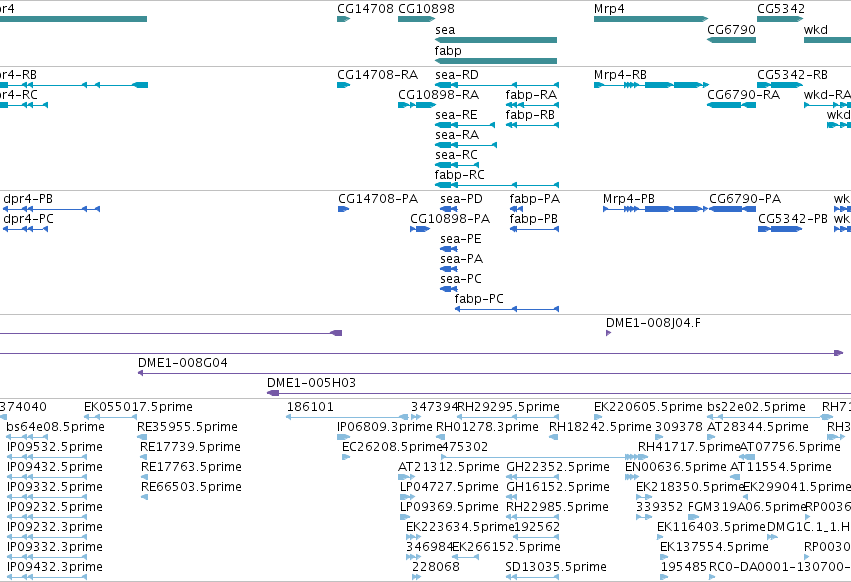This screenshot has height=582, width=851.
Task: Click the CG5342-RB transcript
Action: 780,85
